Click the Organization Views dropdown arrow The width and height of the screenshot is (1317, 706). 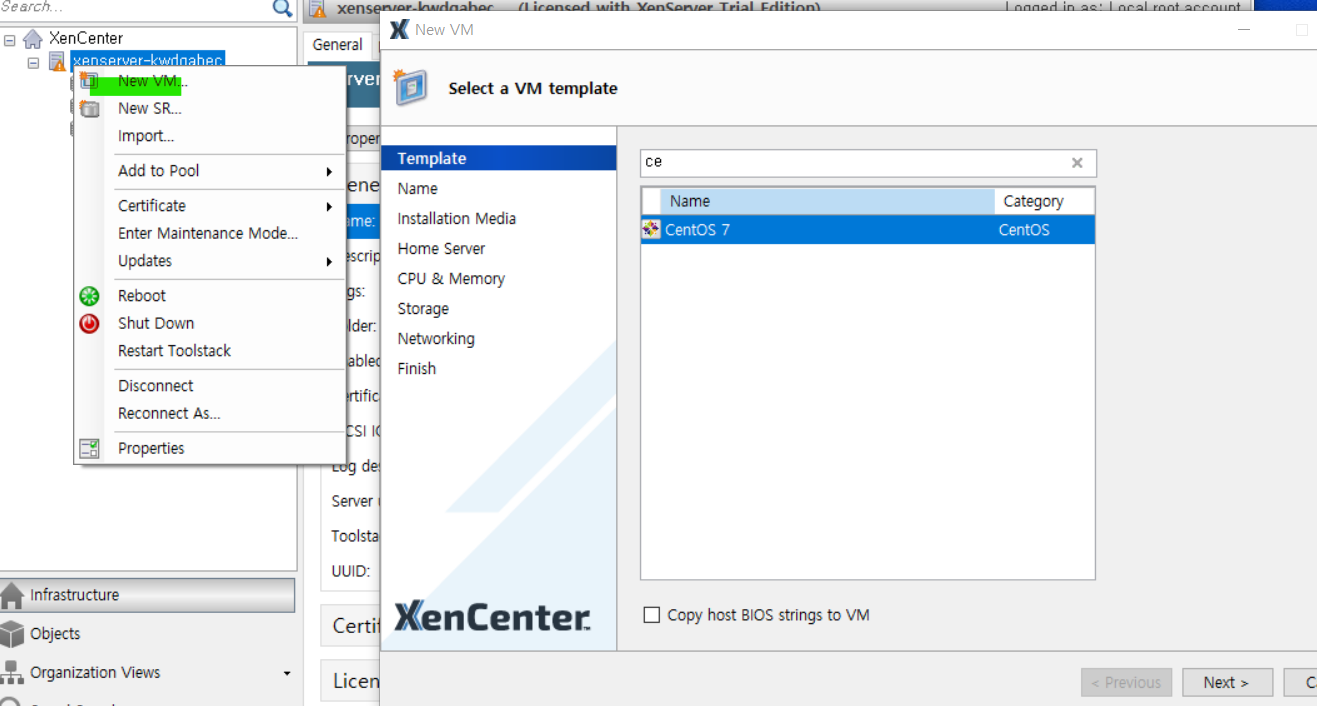click(287, 673)
